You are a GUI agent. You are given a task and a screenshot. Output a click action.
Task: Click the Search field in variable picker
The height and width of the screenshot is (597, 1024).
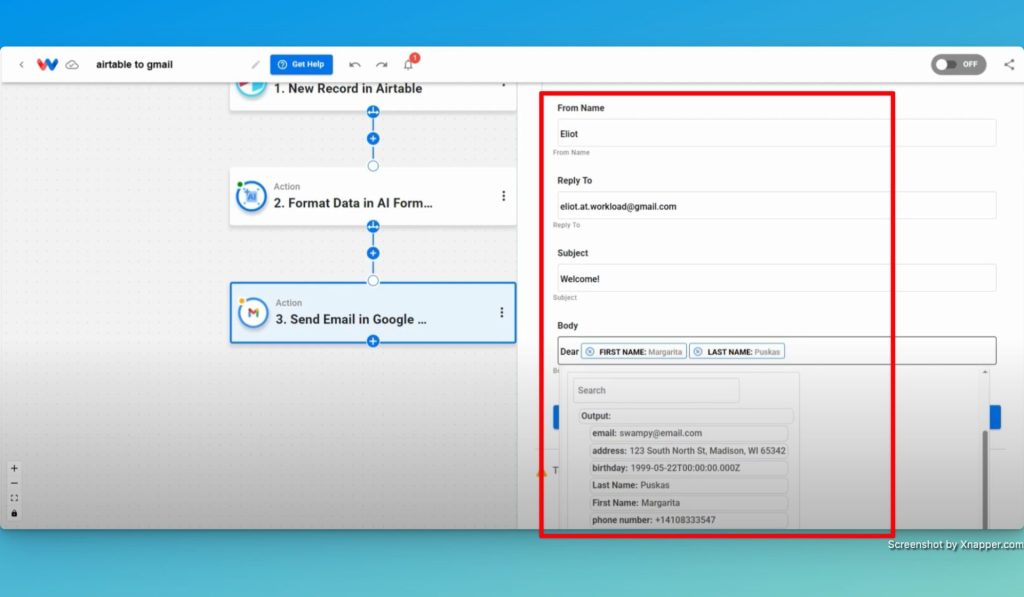click(656, 391)
